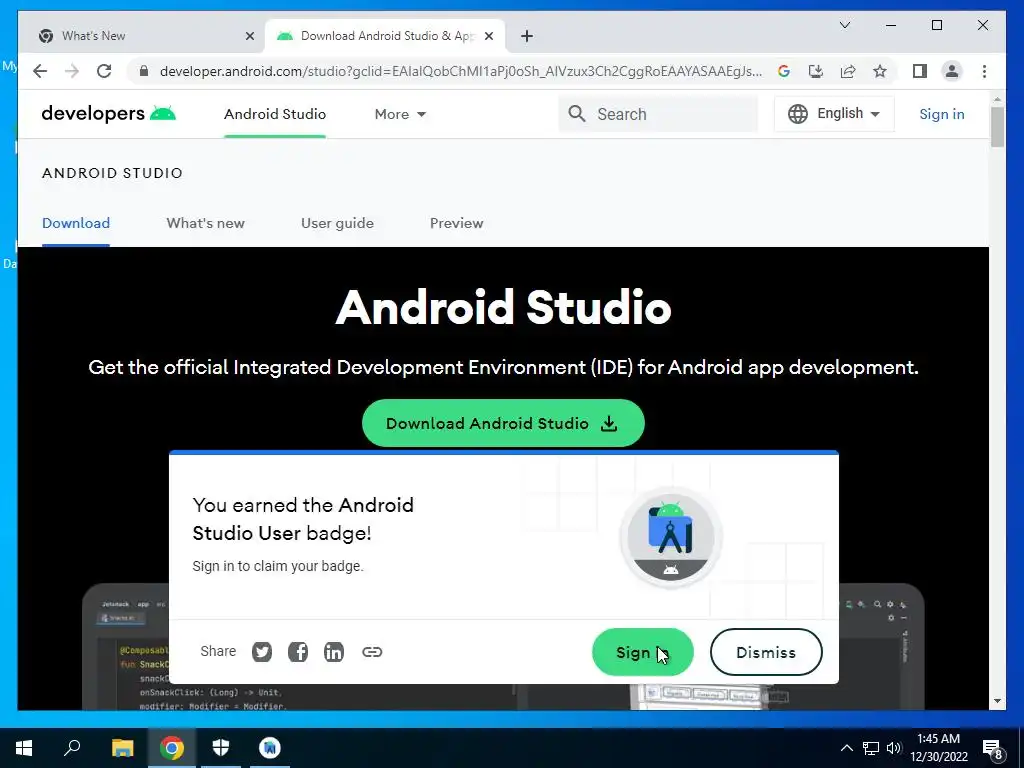Click the install app icon in address bar

[816, 71]
